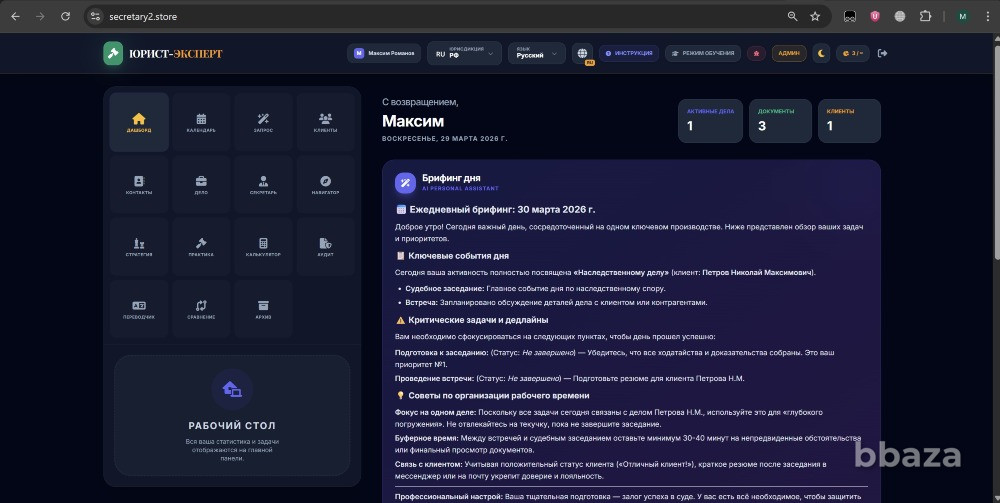Open the Навигатор compass tile

[325, 185]
